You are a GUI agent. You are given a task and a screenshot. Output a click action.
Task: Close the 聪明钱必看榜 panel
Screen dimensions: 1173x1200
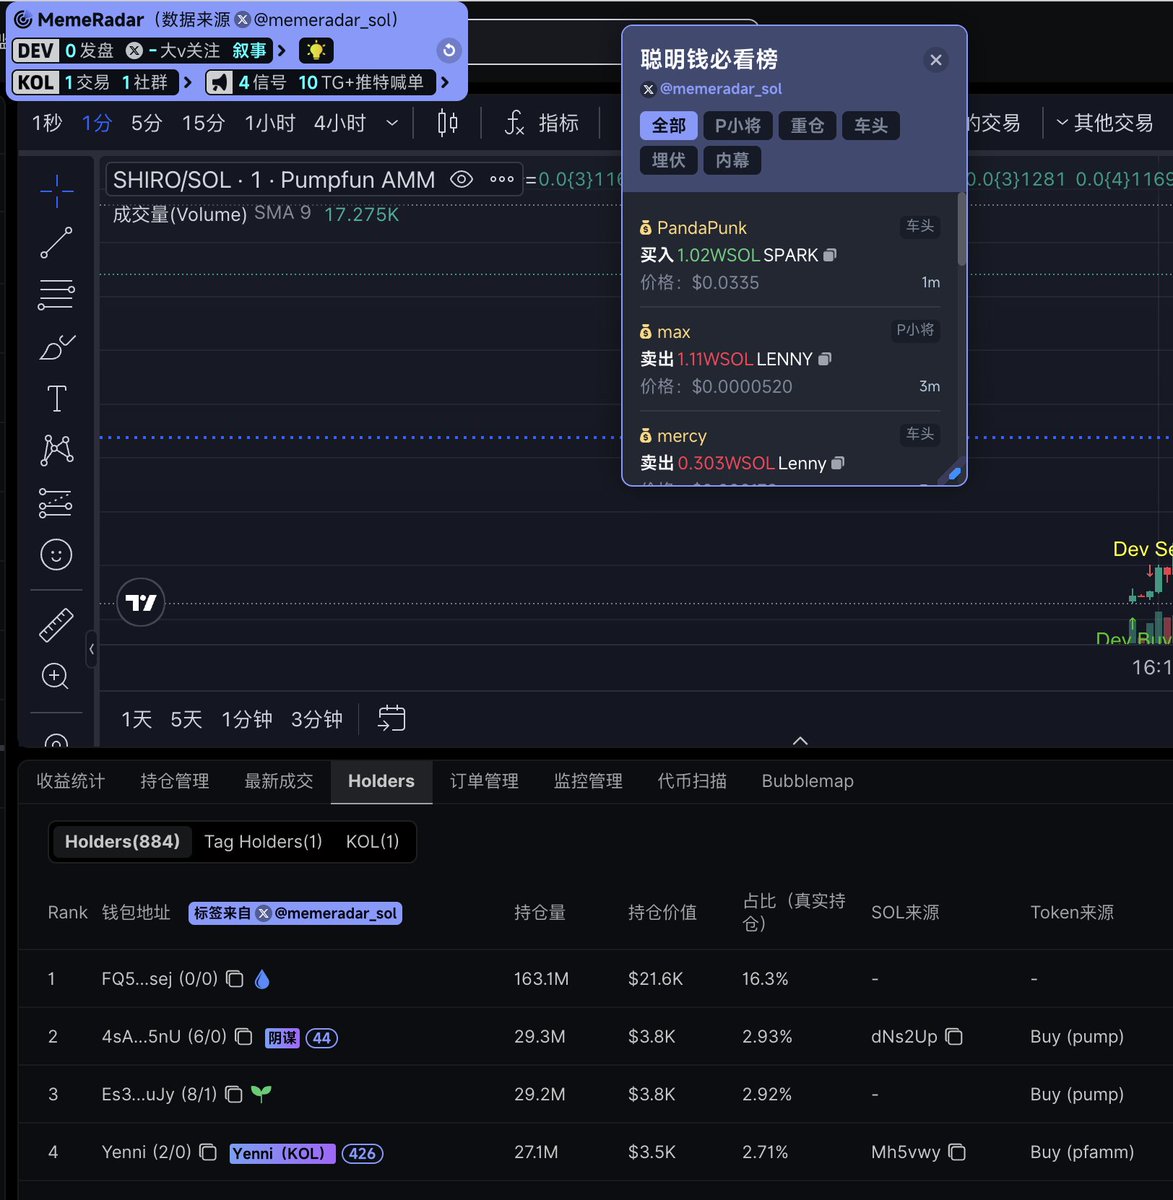point(936,60)
